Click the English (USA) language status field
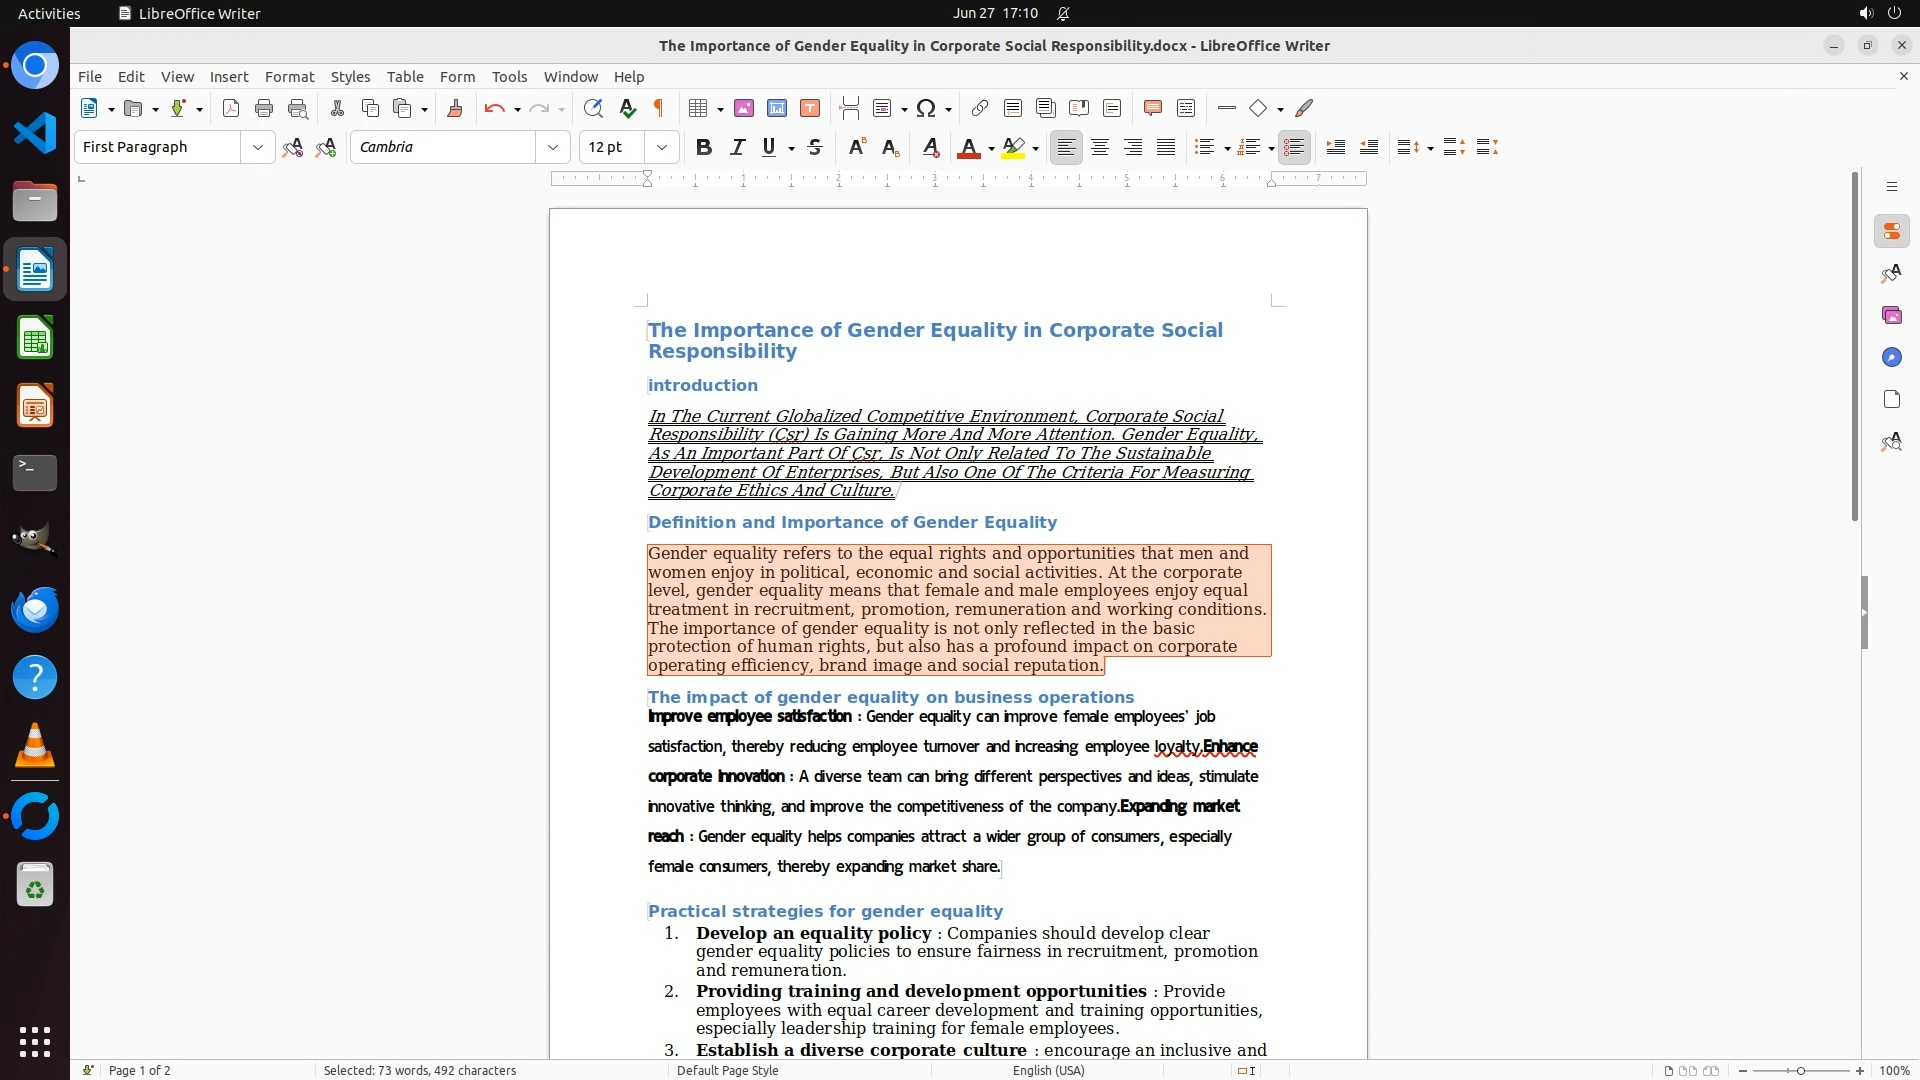This screenshot has height=1080, width=1920. (x=1048, y=1070)
